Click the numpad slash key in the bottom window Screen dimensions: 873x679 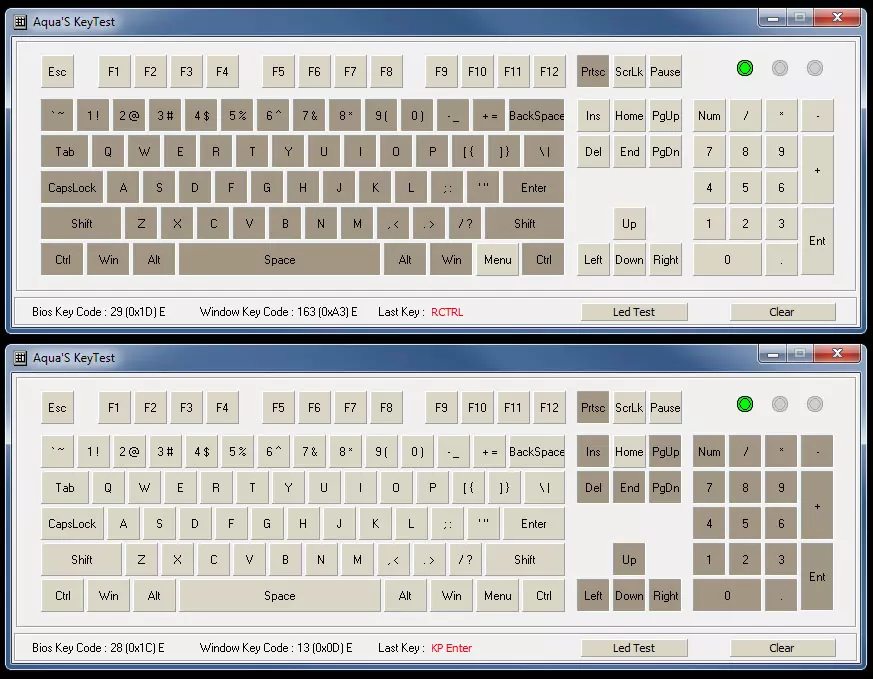coord(745,452)
